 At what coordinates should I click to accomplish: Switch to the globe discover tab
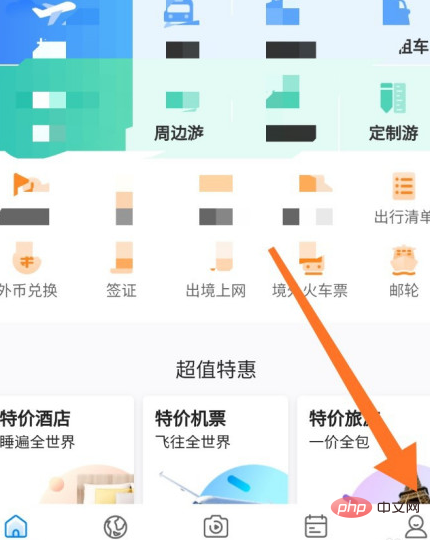pyautogui.click(x=115, y=526)
